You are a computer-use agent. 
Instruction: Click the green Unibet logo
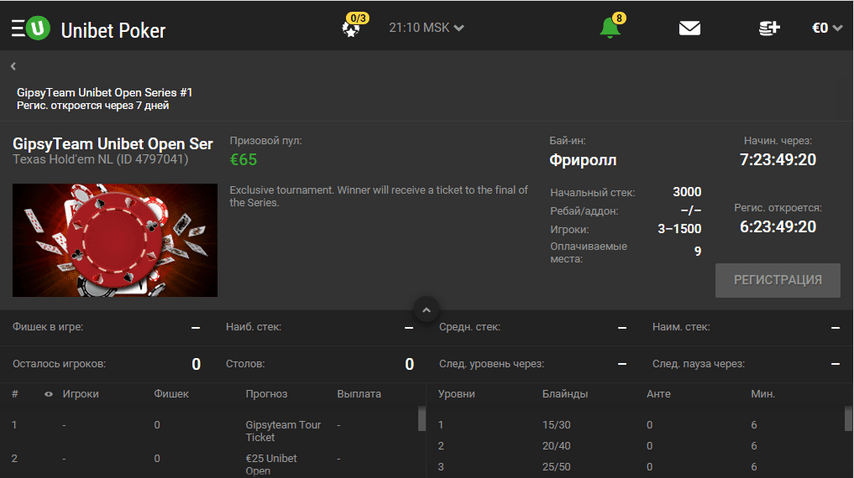[38, 28]
